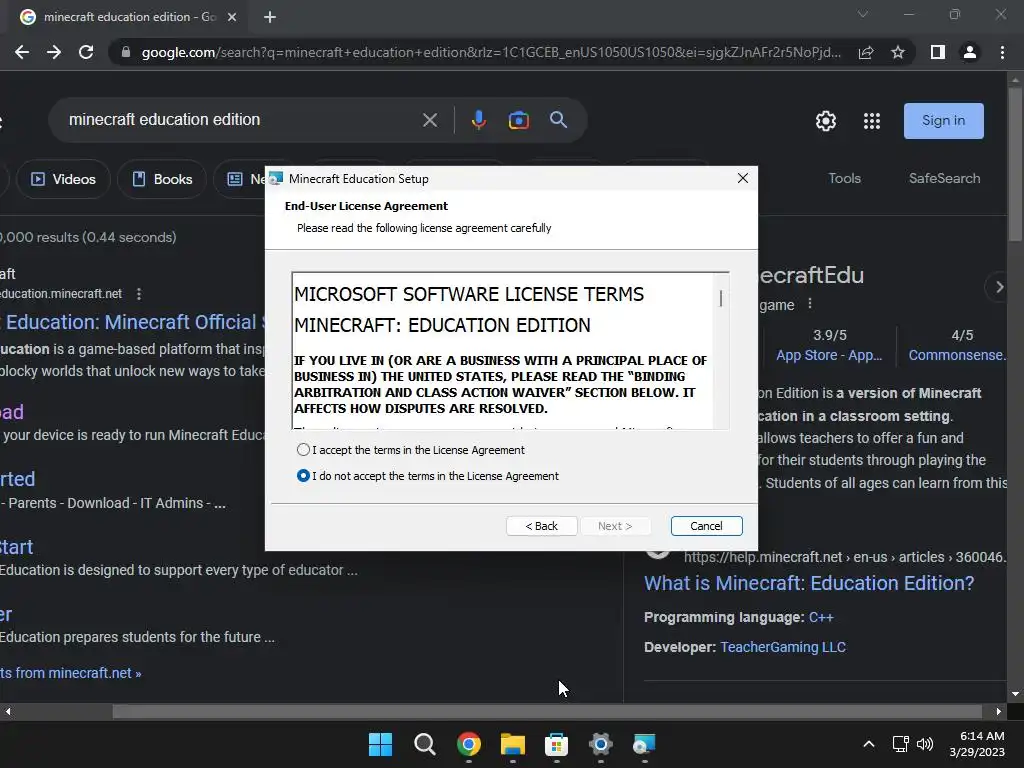Screen dimensions: 1024x768
Task: Select 'I do not accept the terms' radio button
Action: coord(303,476)
